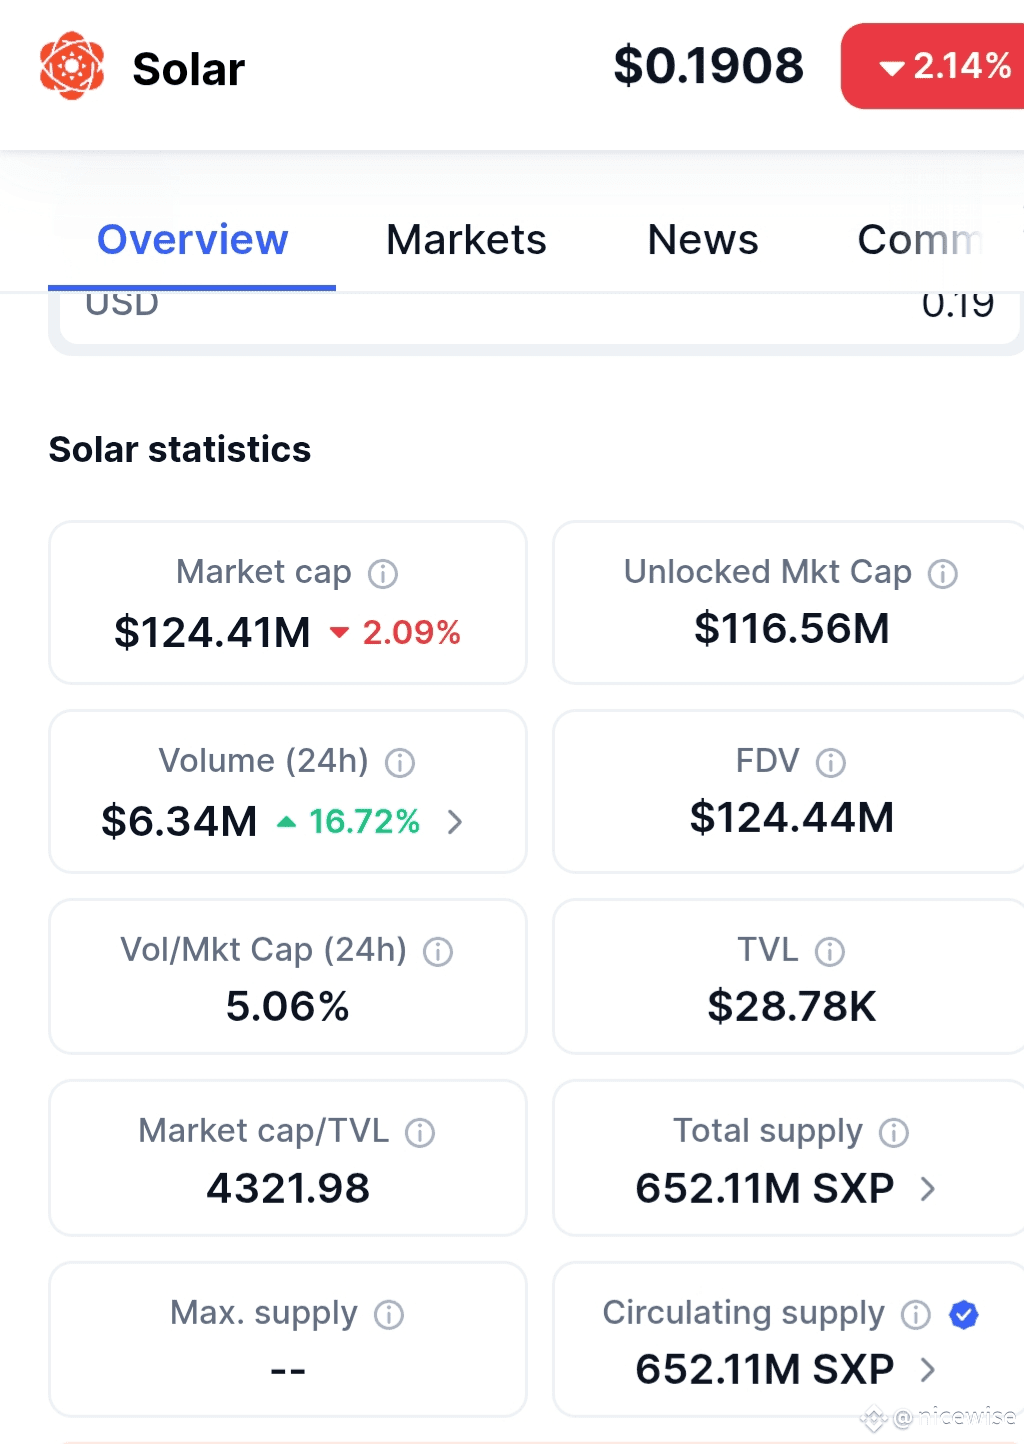
Task: Switch to the News tab
Action: point(703,240)
